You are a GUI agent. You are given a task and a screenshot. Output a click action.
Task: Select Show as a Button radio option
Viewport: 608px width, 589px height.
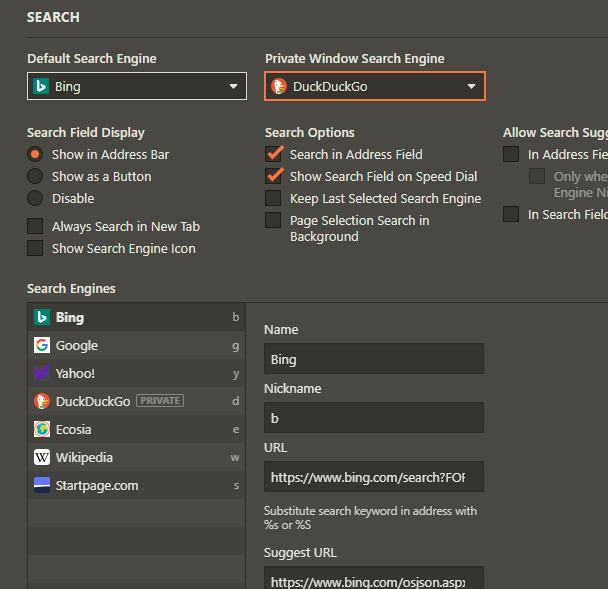pyautogui.click(x=35, y=176)
